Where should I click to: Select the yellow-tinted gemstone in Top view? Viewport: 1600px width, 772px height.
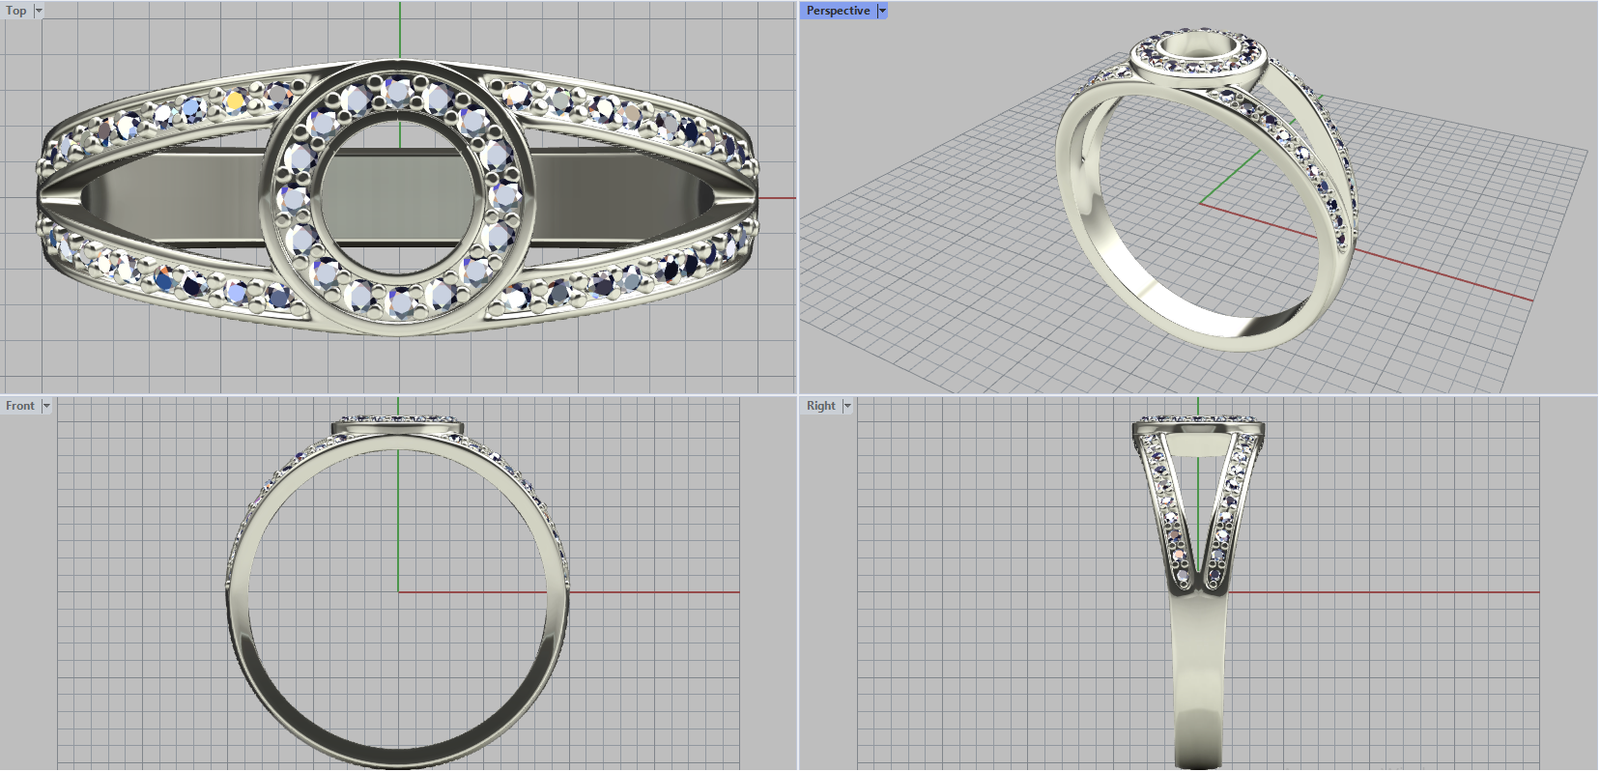tap(236, 100)
